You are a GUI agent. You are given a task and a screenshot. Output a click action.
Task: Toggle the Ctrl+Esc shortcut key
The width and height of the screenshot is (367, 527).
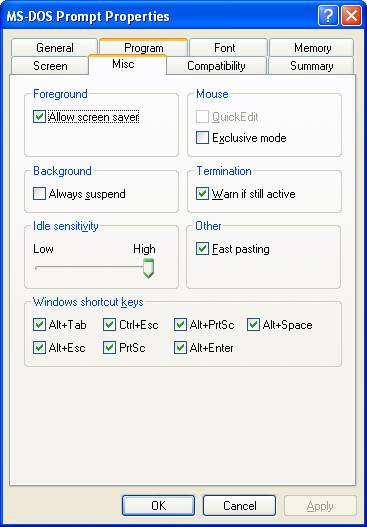click(x=110, y=325)
